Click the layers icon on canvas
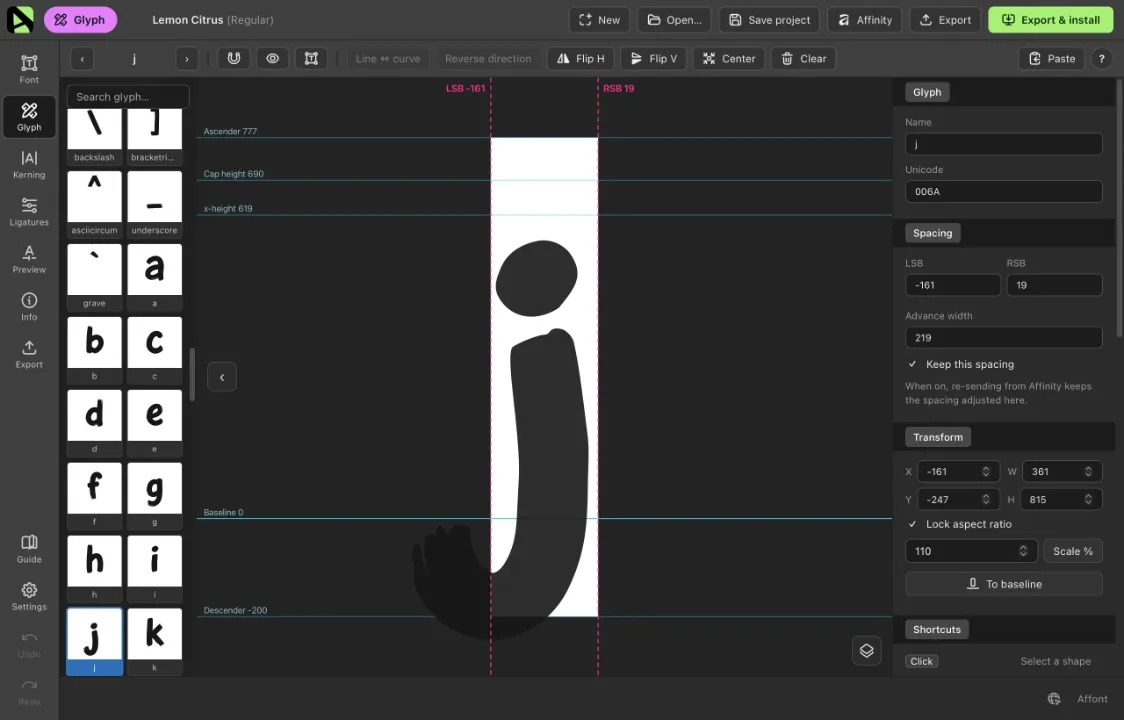The image size is (1124, 720). click(867, 650)
